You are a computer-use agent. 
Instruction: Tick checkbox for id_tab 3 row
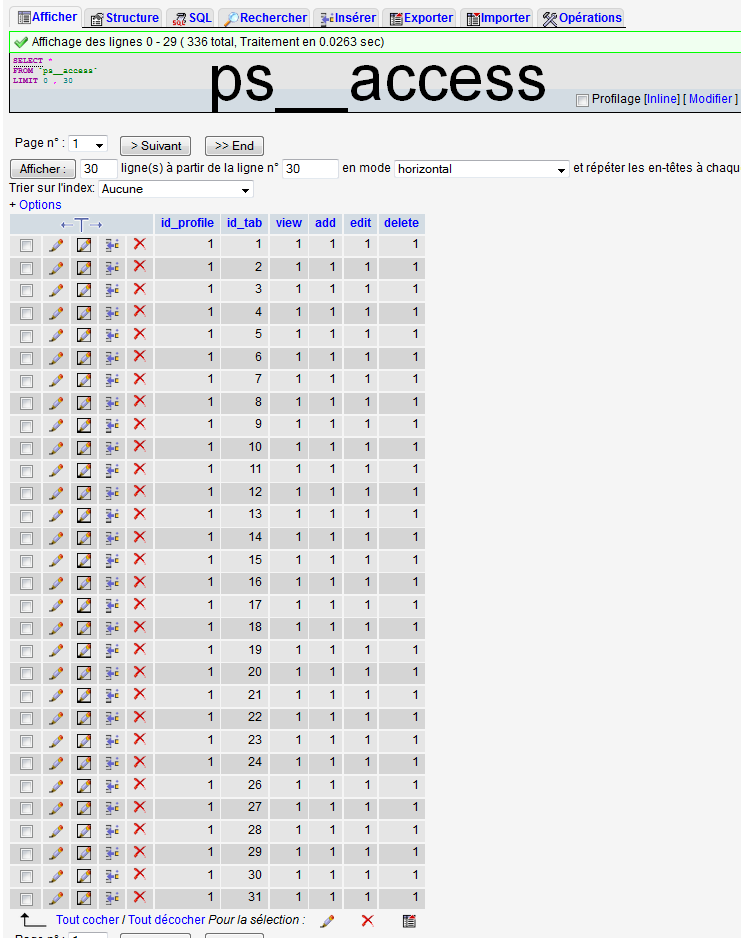[26, 290]
